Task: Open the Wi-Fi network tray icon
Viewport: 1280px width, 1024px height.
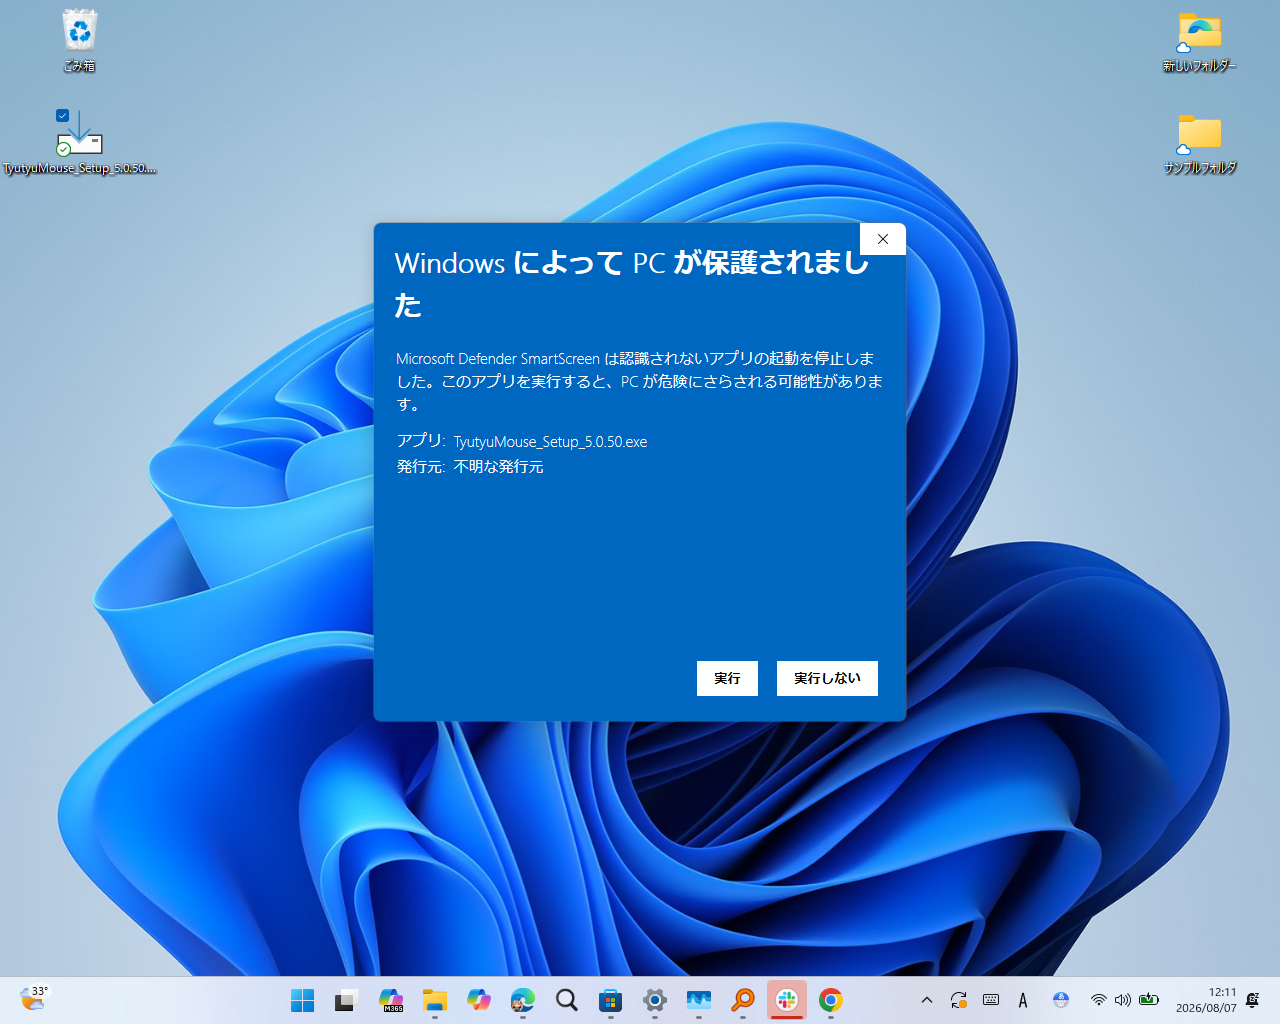Action: [x=1098, y=1000]
